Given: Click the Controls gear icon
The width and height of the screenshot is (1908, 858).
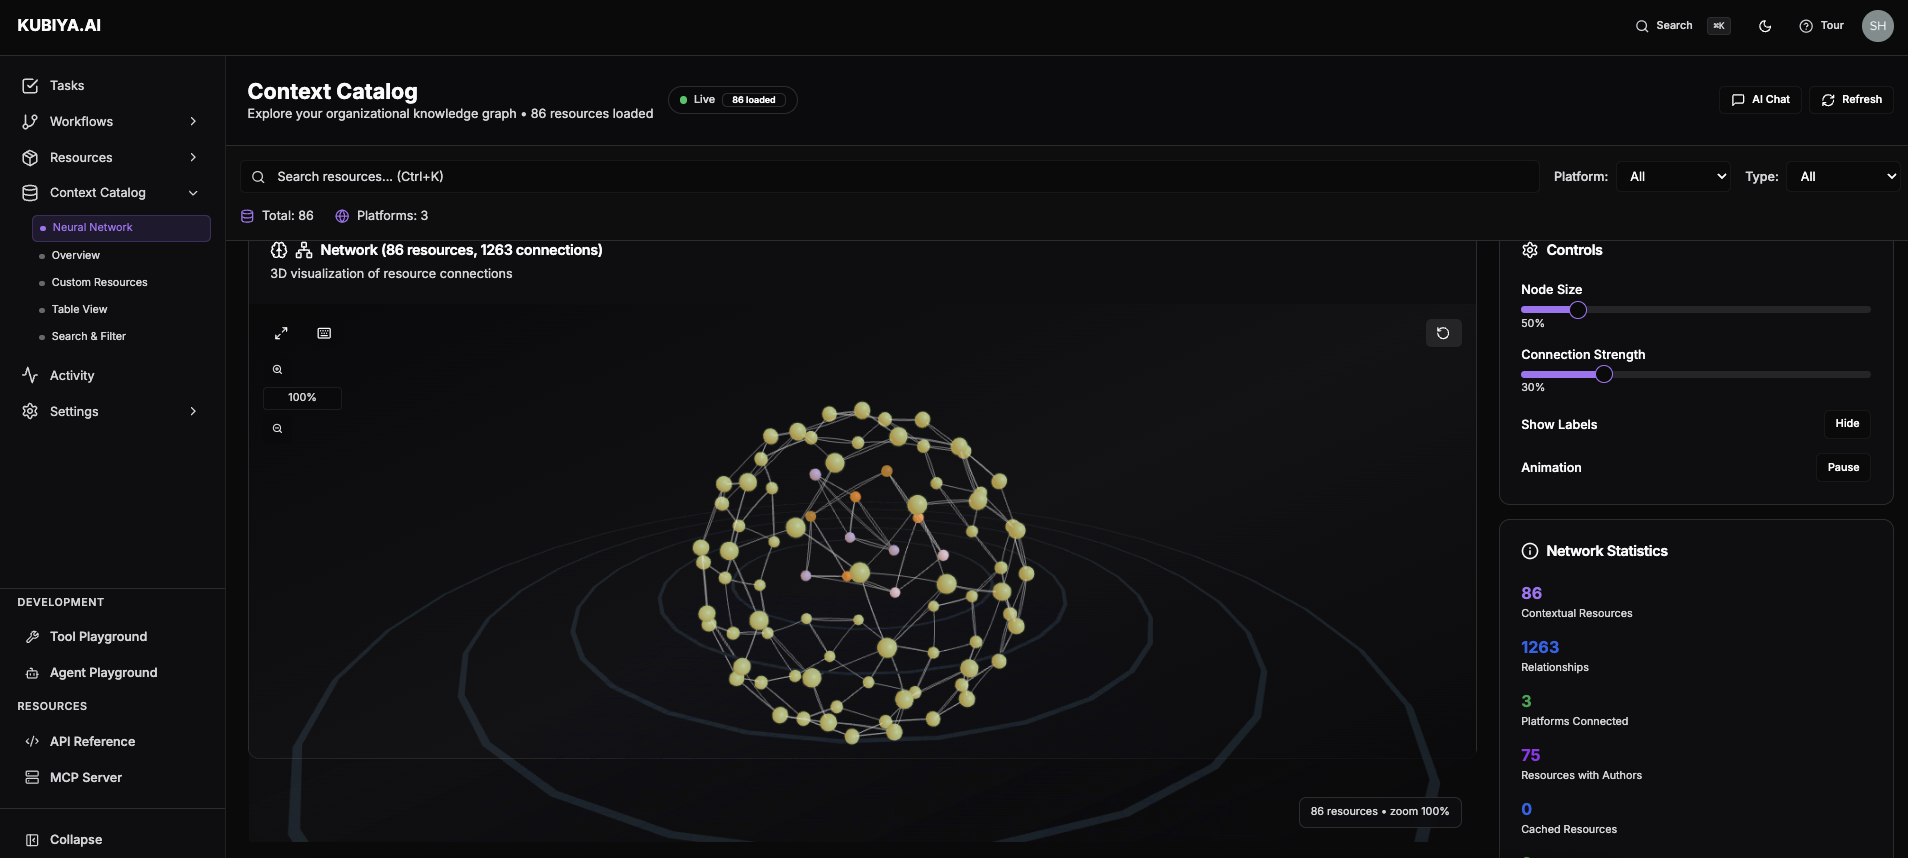Looking at the screenshot, I should click(x=1530, y=250).
